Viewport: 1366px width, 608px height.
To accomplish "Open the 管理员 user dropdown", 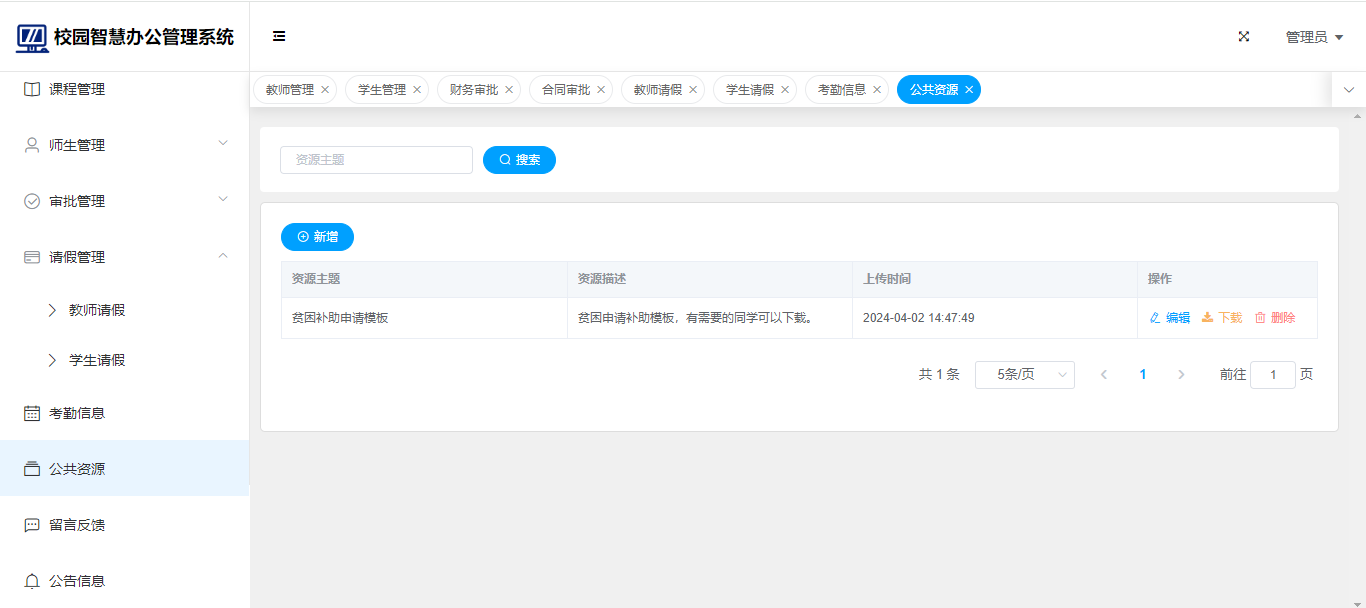I will pos(1314,37).
